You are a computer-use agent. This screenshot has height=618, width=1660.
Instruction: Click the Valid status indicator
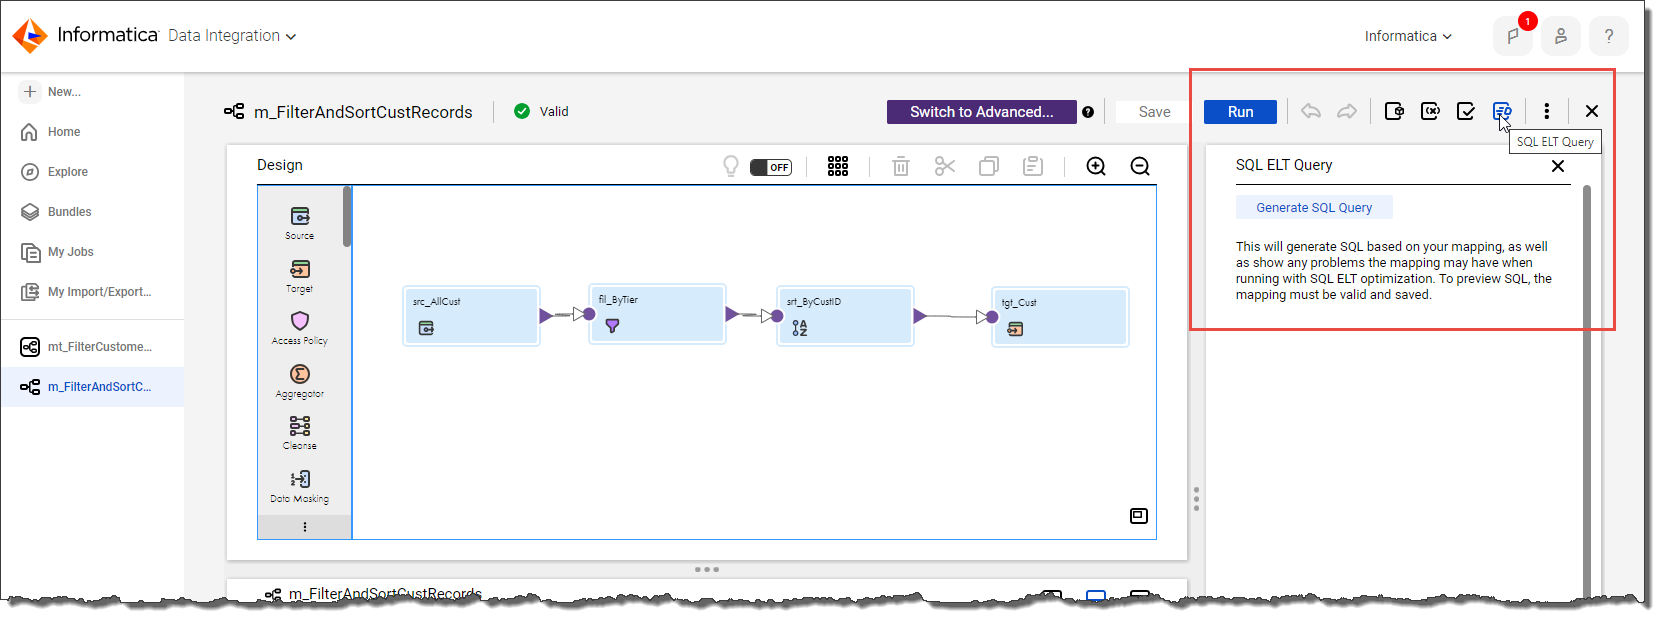[541, 112]
